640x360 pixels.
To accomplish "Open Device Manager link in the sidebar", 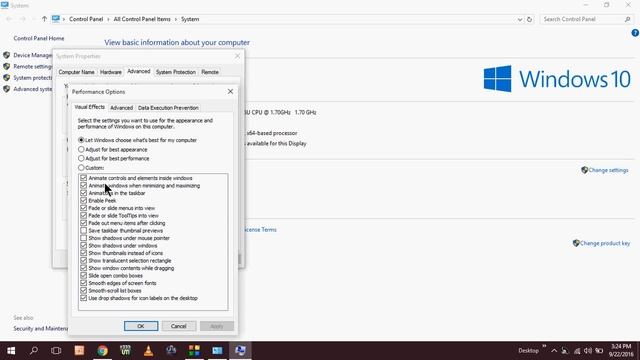I will (33, 55).
